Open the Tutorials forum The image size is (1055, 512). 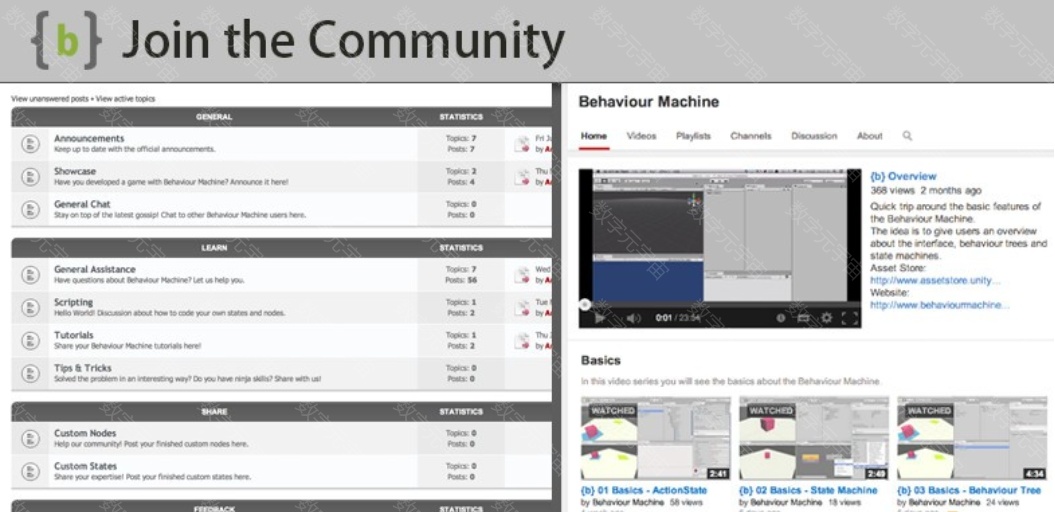click(74, 334)
